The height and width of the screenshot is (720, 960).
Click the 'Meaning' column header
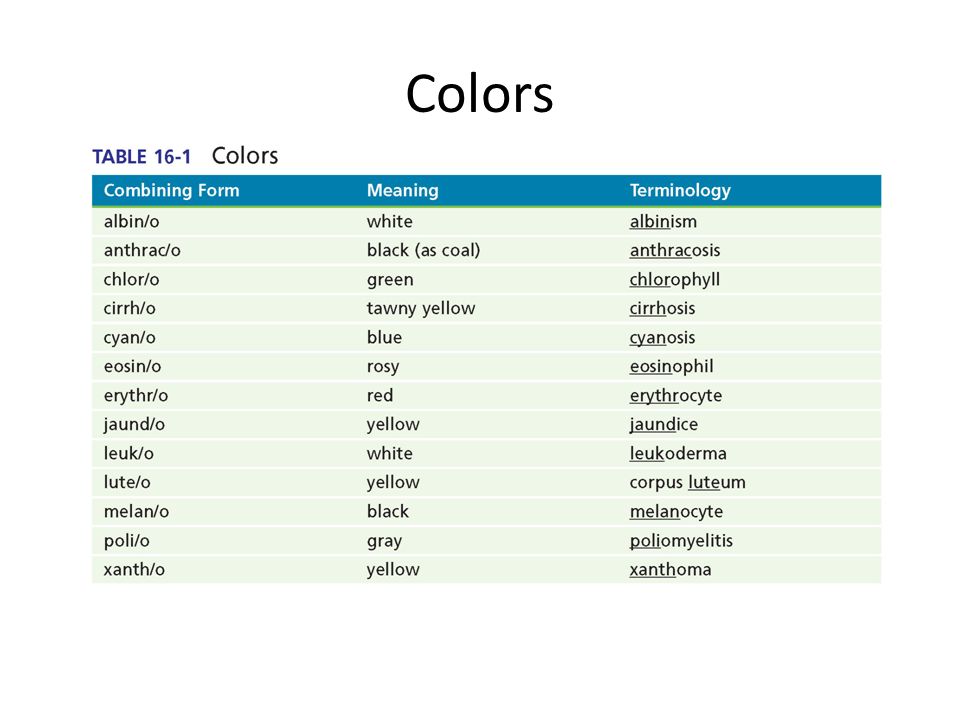pyautogui.click(x=402, y=190)
